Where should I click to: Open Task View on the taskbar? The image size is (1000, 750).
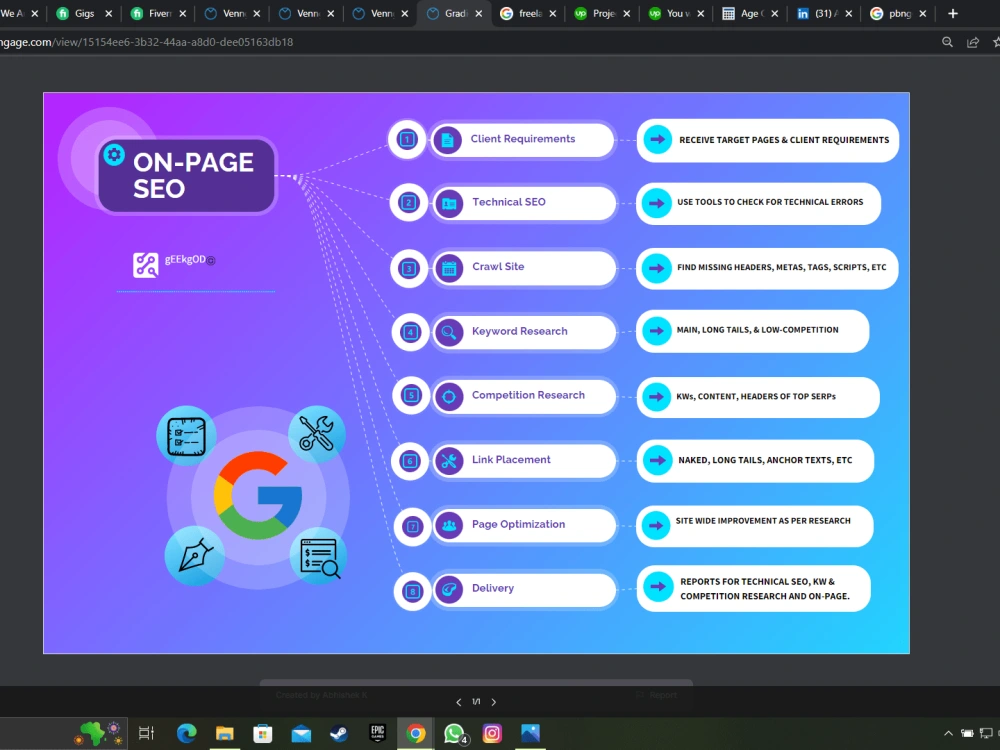[146, 733]
